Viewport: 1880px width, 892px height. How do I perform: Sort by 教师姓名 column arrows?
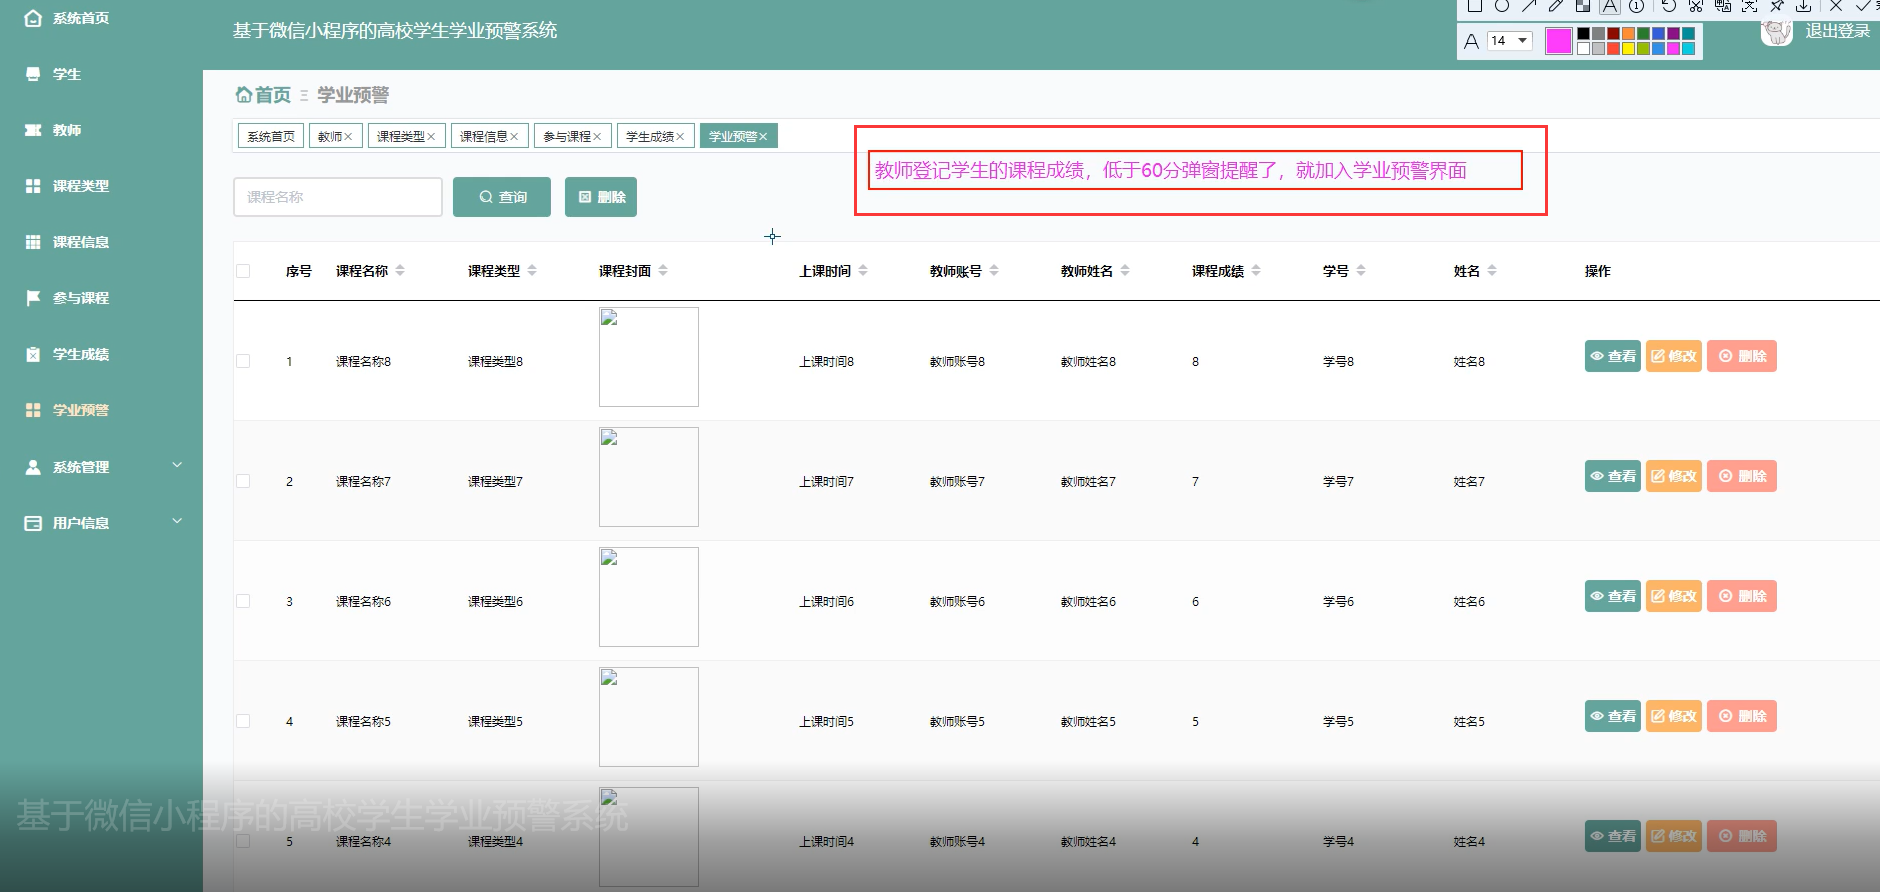coord(1125,270)
